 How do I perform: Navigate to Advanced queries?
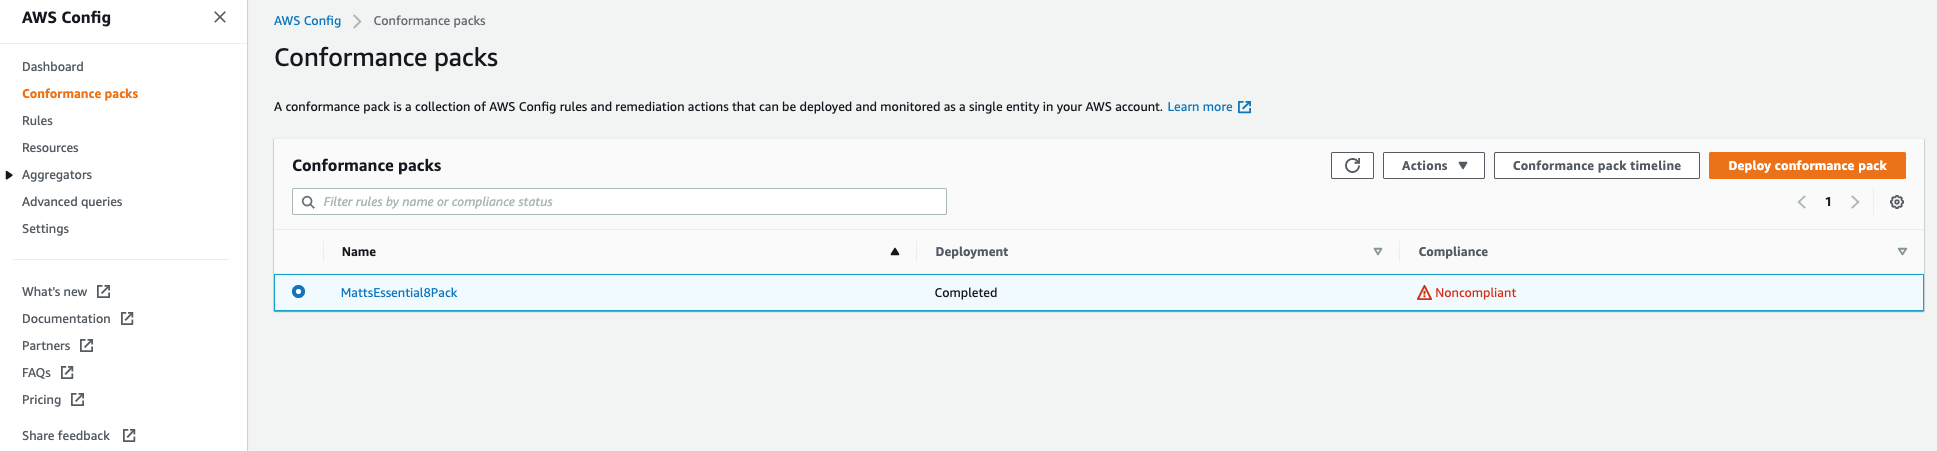tap(72, 202)
